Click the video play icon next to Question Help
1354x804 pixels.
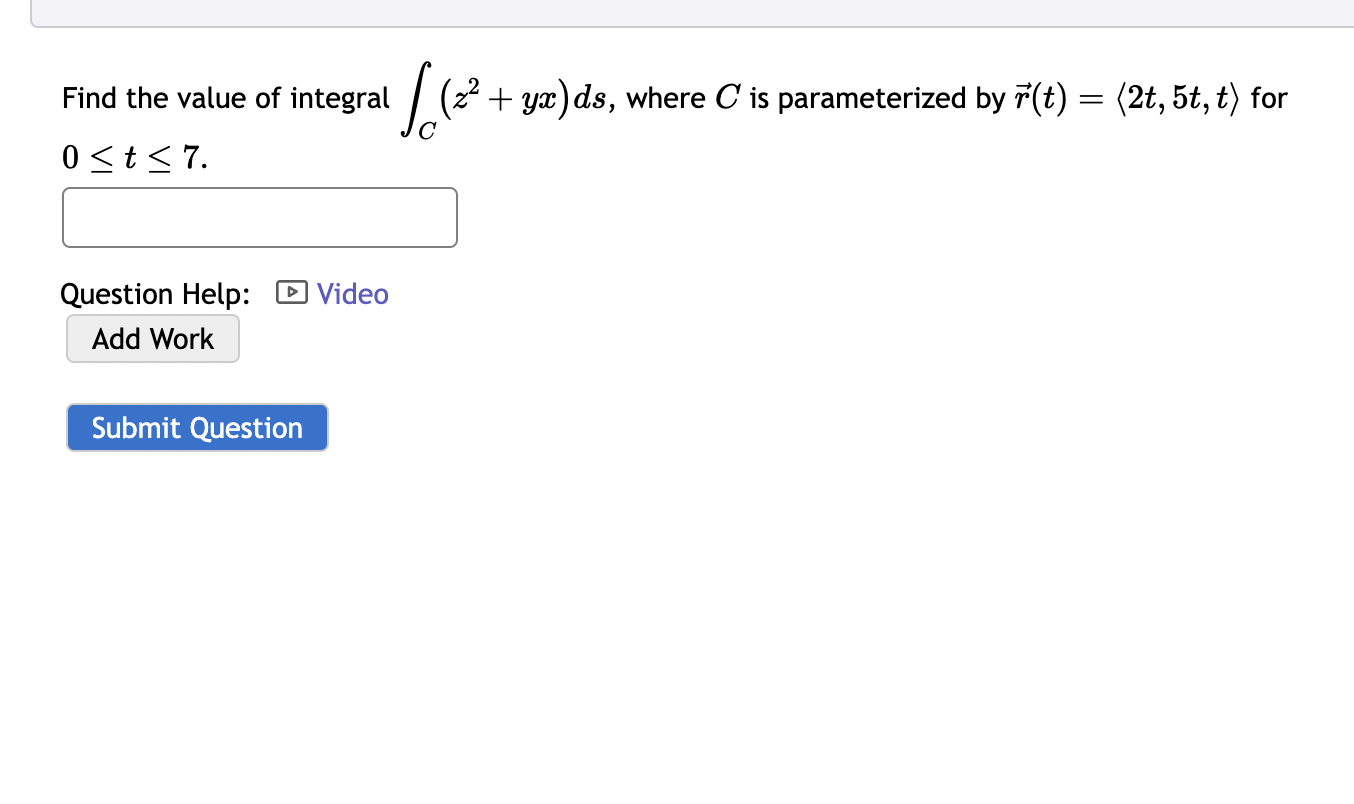pos(291,292)
